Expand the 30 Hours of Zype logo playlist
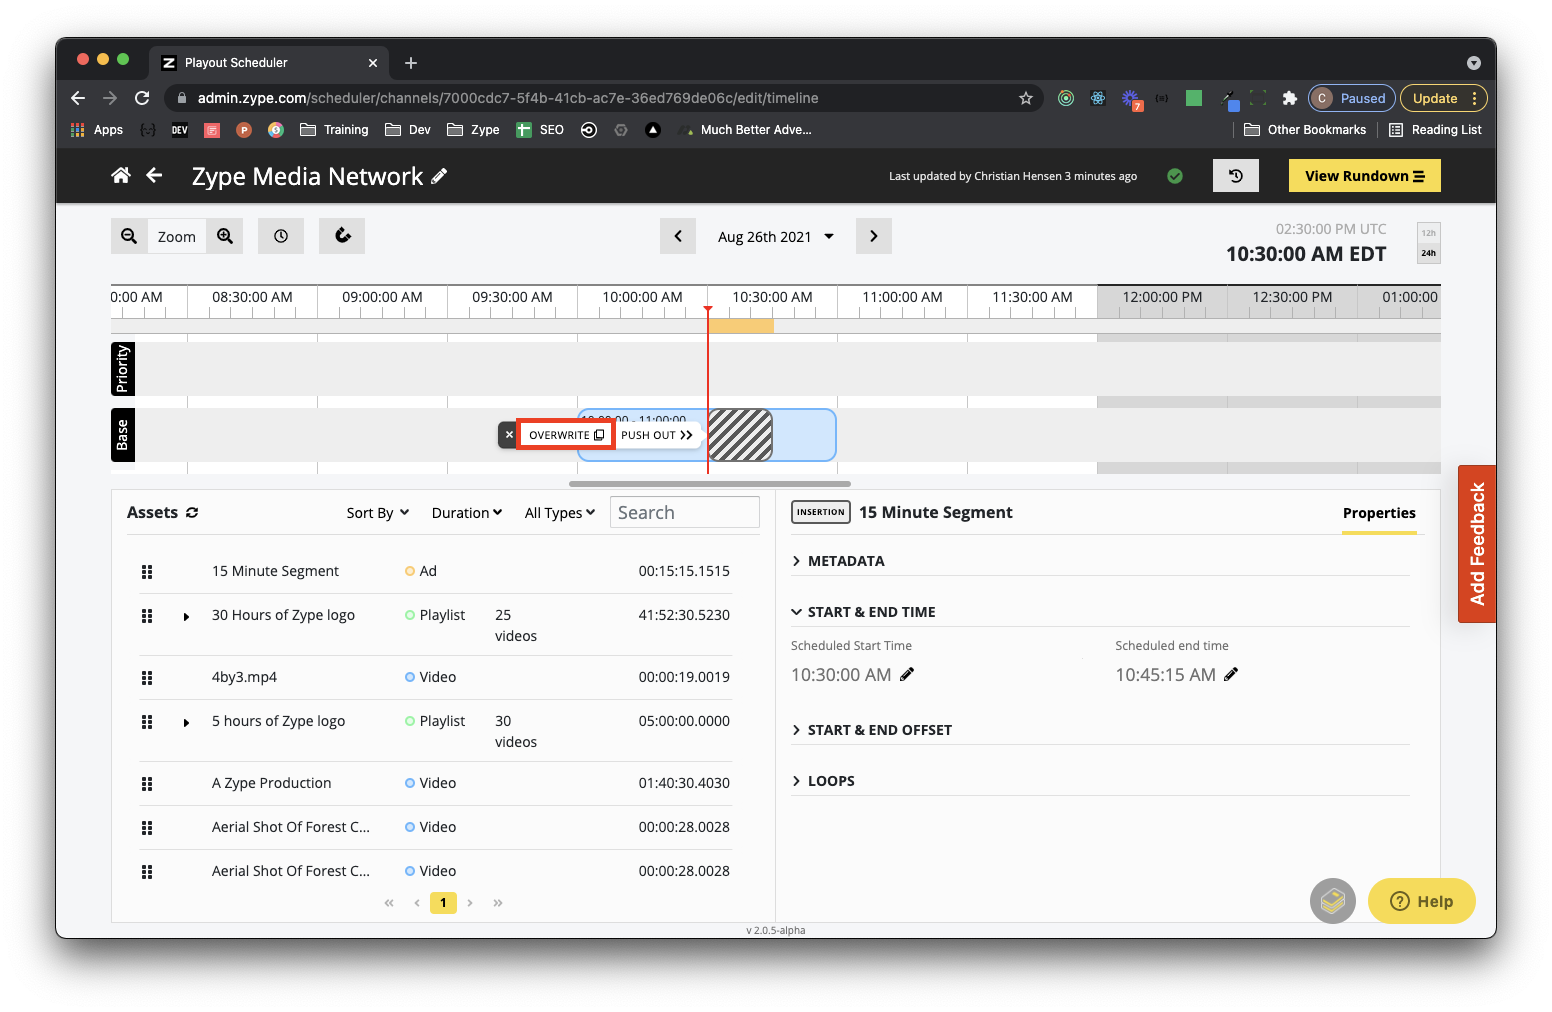This screenshot has height=1012, width=1552. click(x=186, y=617)
